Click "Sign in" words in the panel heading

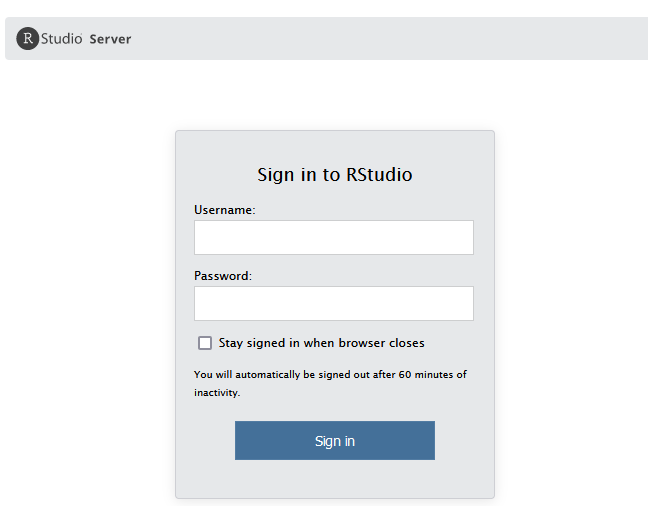[x=287, y=175]
